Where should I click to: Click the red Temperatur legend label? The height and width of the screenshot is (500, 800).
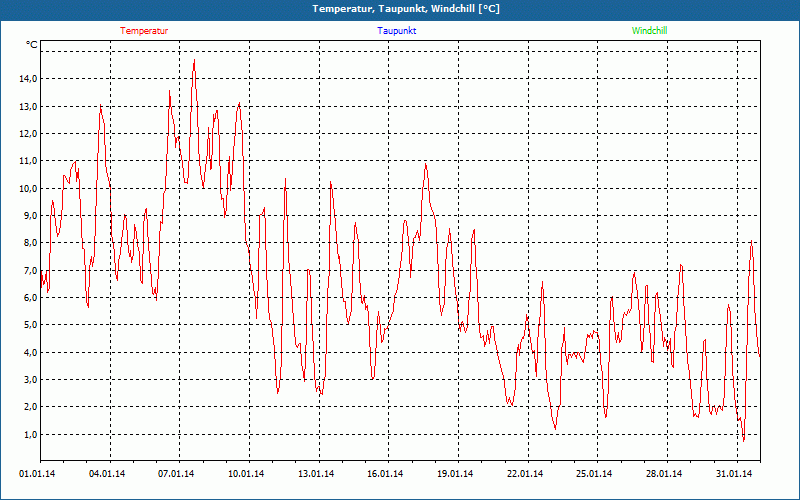[x=144, y=31]
